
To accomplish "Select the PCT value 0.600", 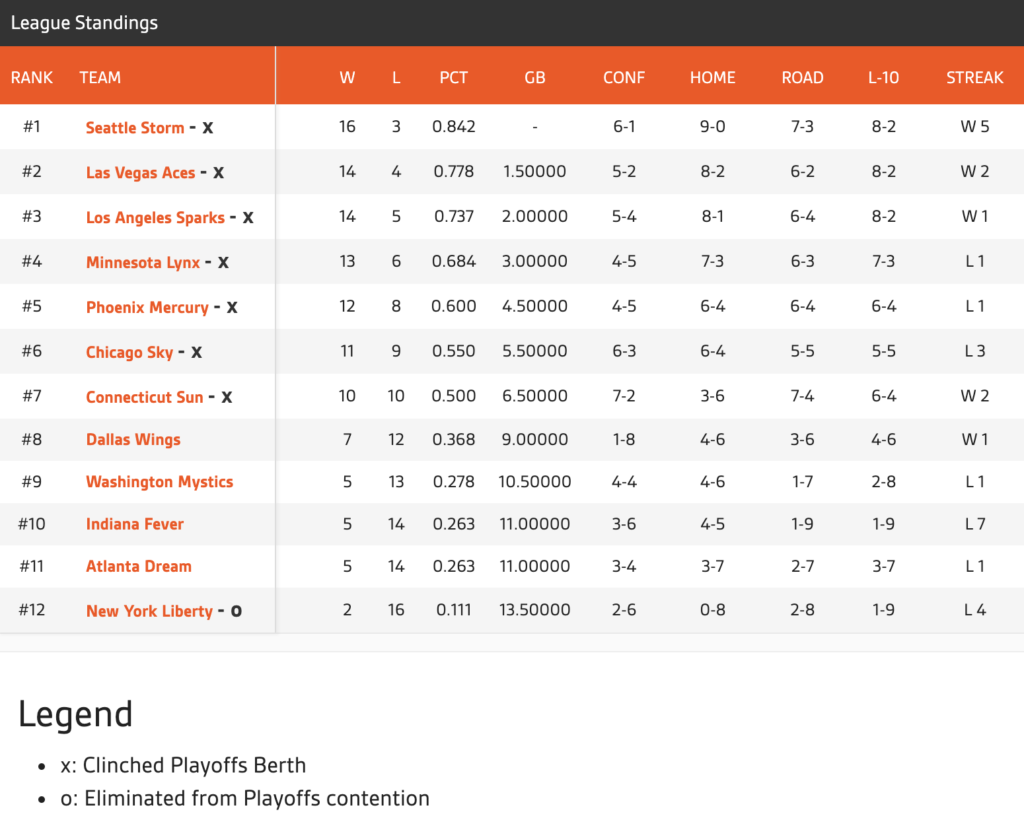I will point(453,306).
